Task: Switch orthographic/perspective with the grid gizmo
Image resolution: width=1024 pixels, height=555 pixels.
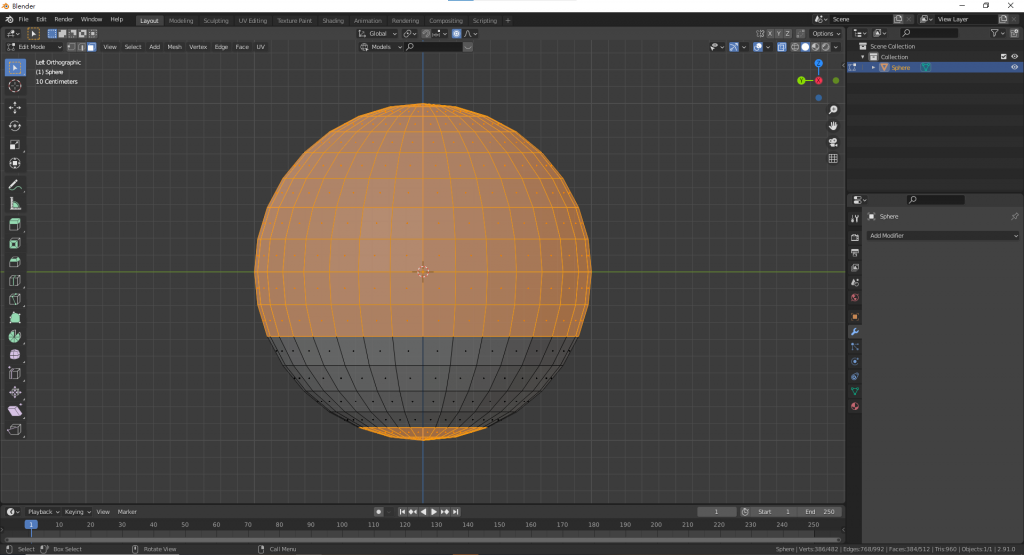Action: [833, 158]
